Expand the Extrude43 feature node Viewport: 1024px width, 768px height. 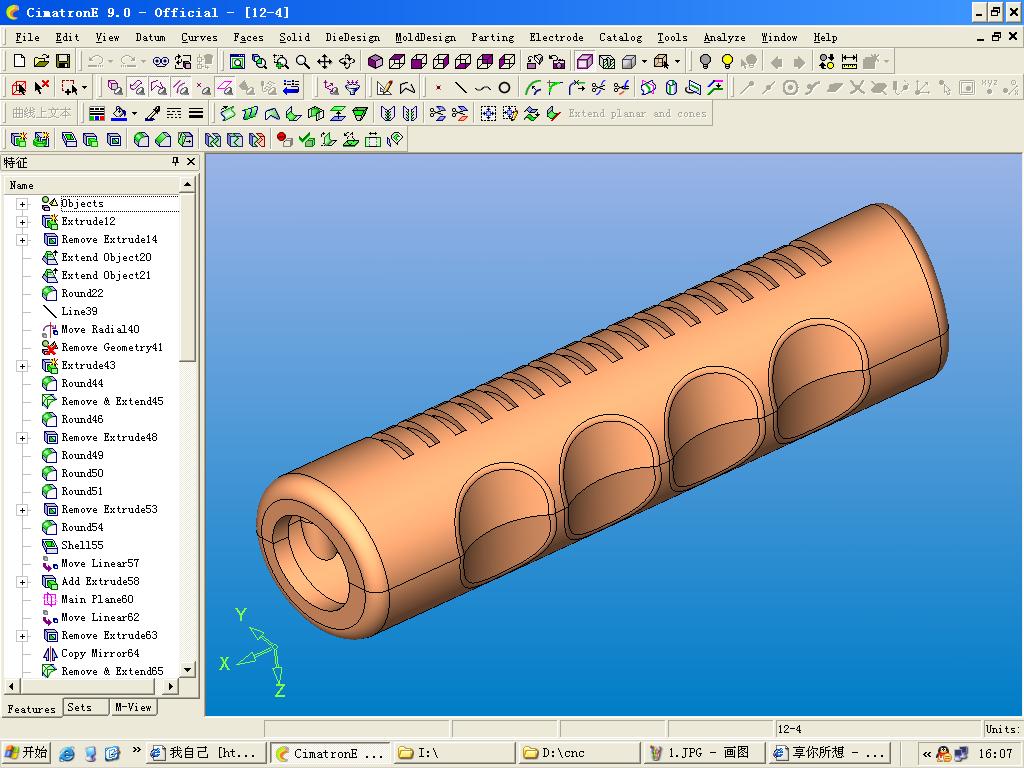tap(22, 366)
